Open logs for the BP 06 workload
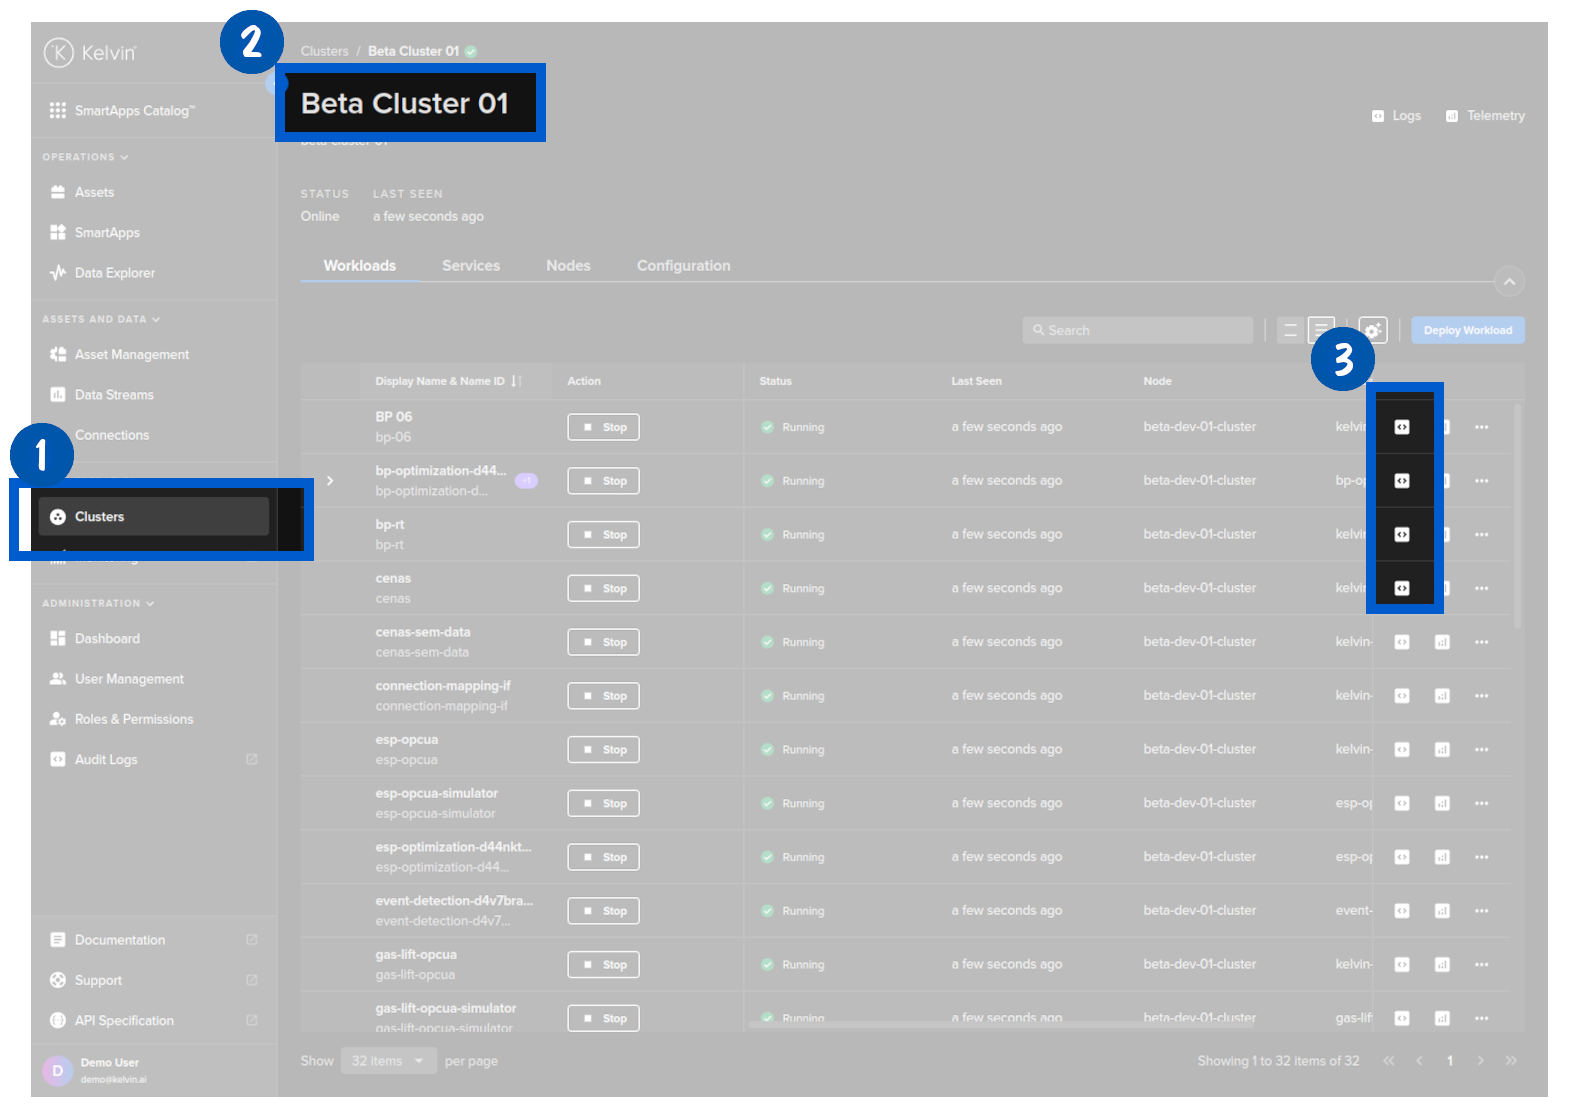 (x=1402, y=427)
